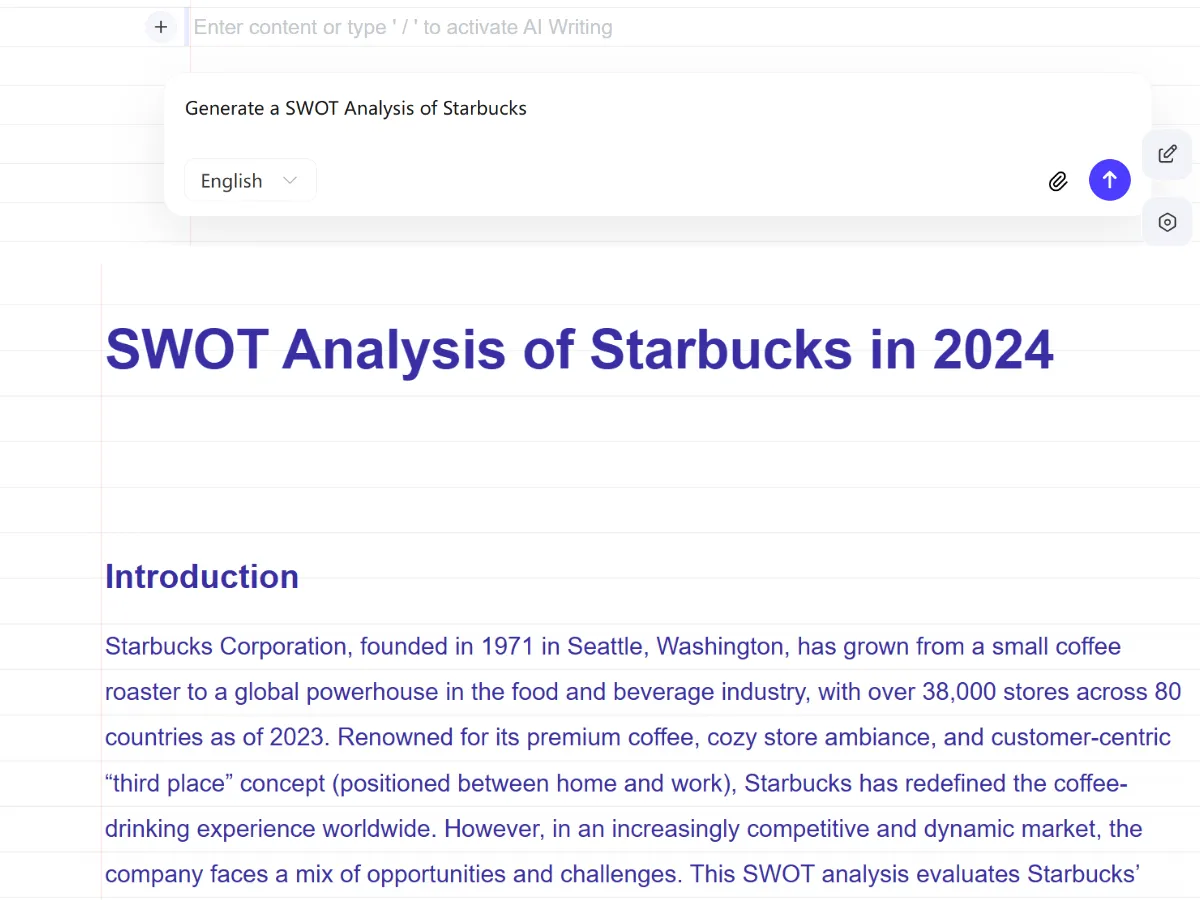
Task: Open the pencil edit icon on right
Action: pos(1167,154)
